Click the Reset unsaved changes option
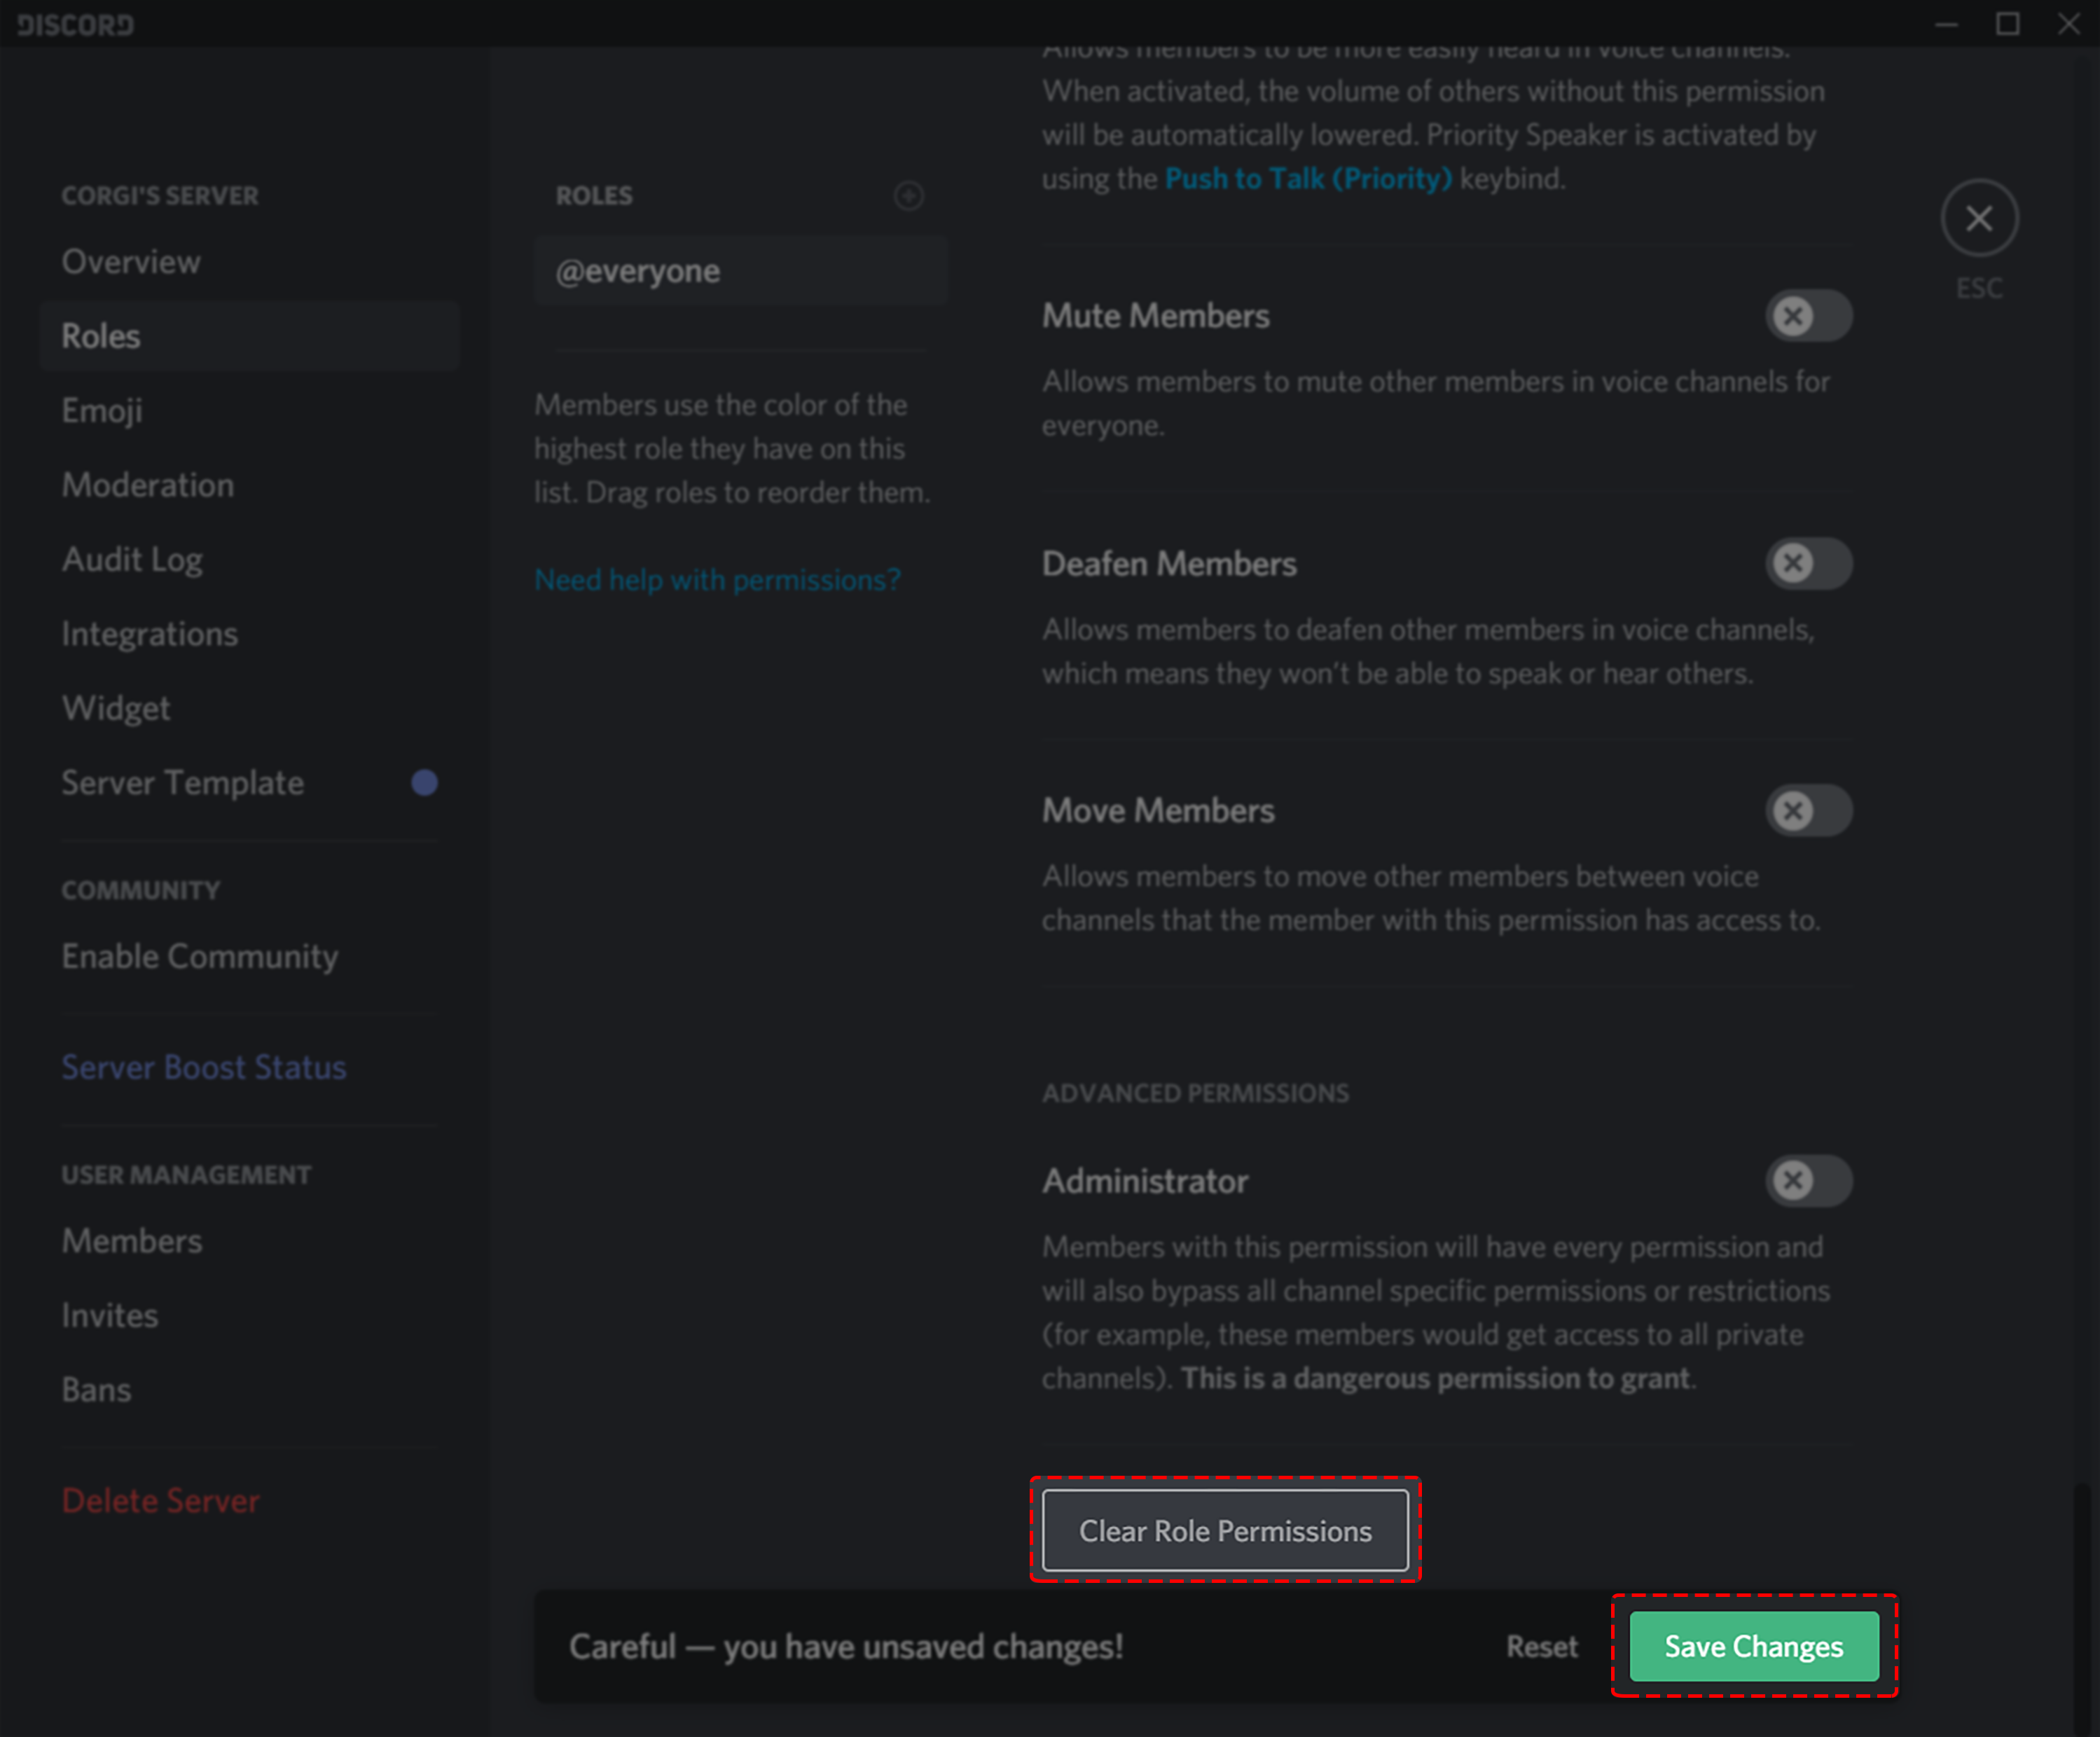The image size is (2100, 1737). (1542, 1645)
